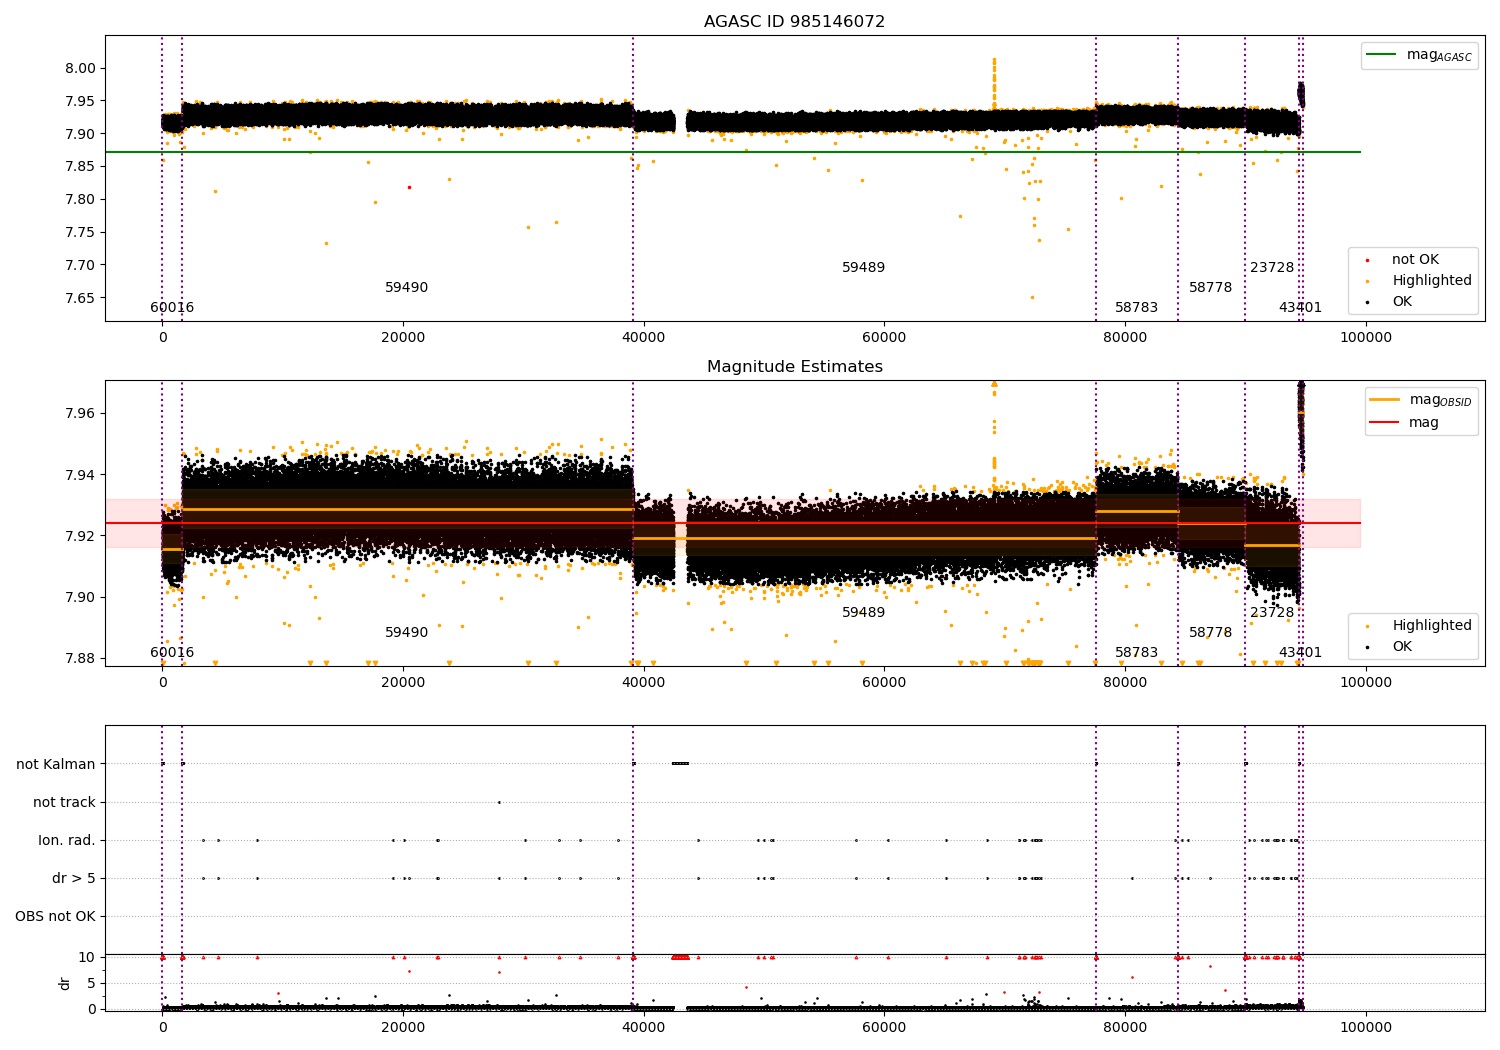This screenshot has height=1050, width=1500.
Task: Select the 'not Kalman' row label
Action: click(56, 765)
